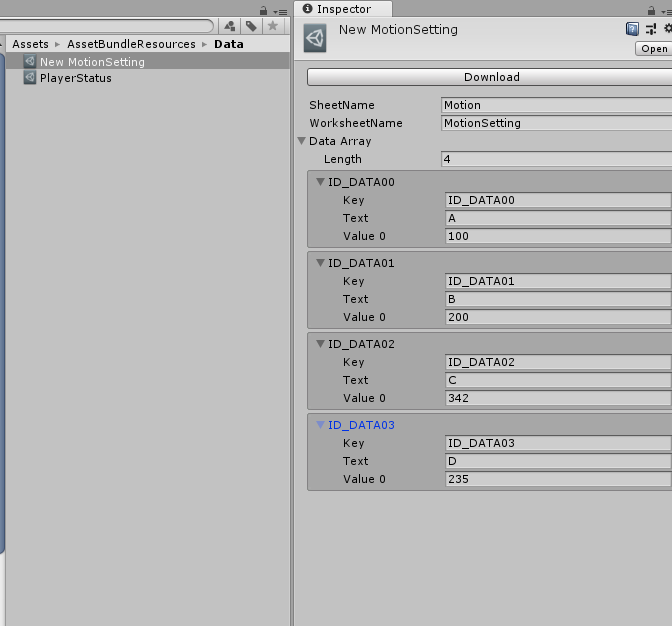Click the Inspector preset sliders icon

tap(651, 29)
